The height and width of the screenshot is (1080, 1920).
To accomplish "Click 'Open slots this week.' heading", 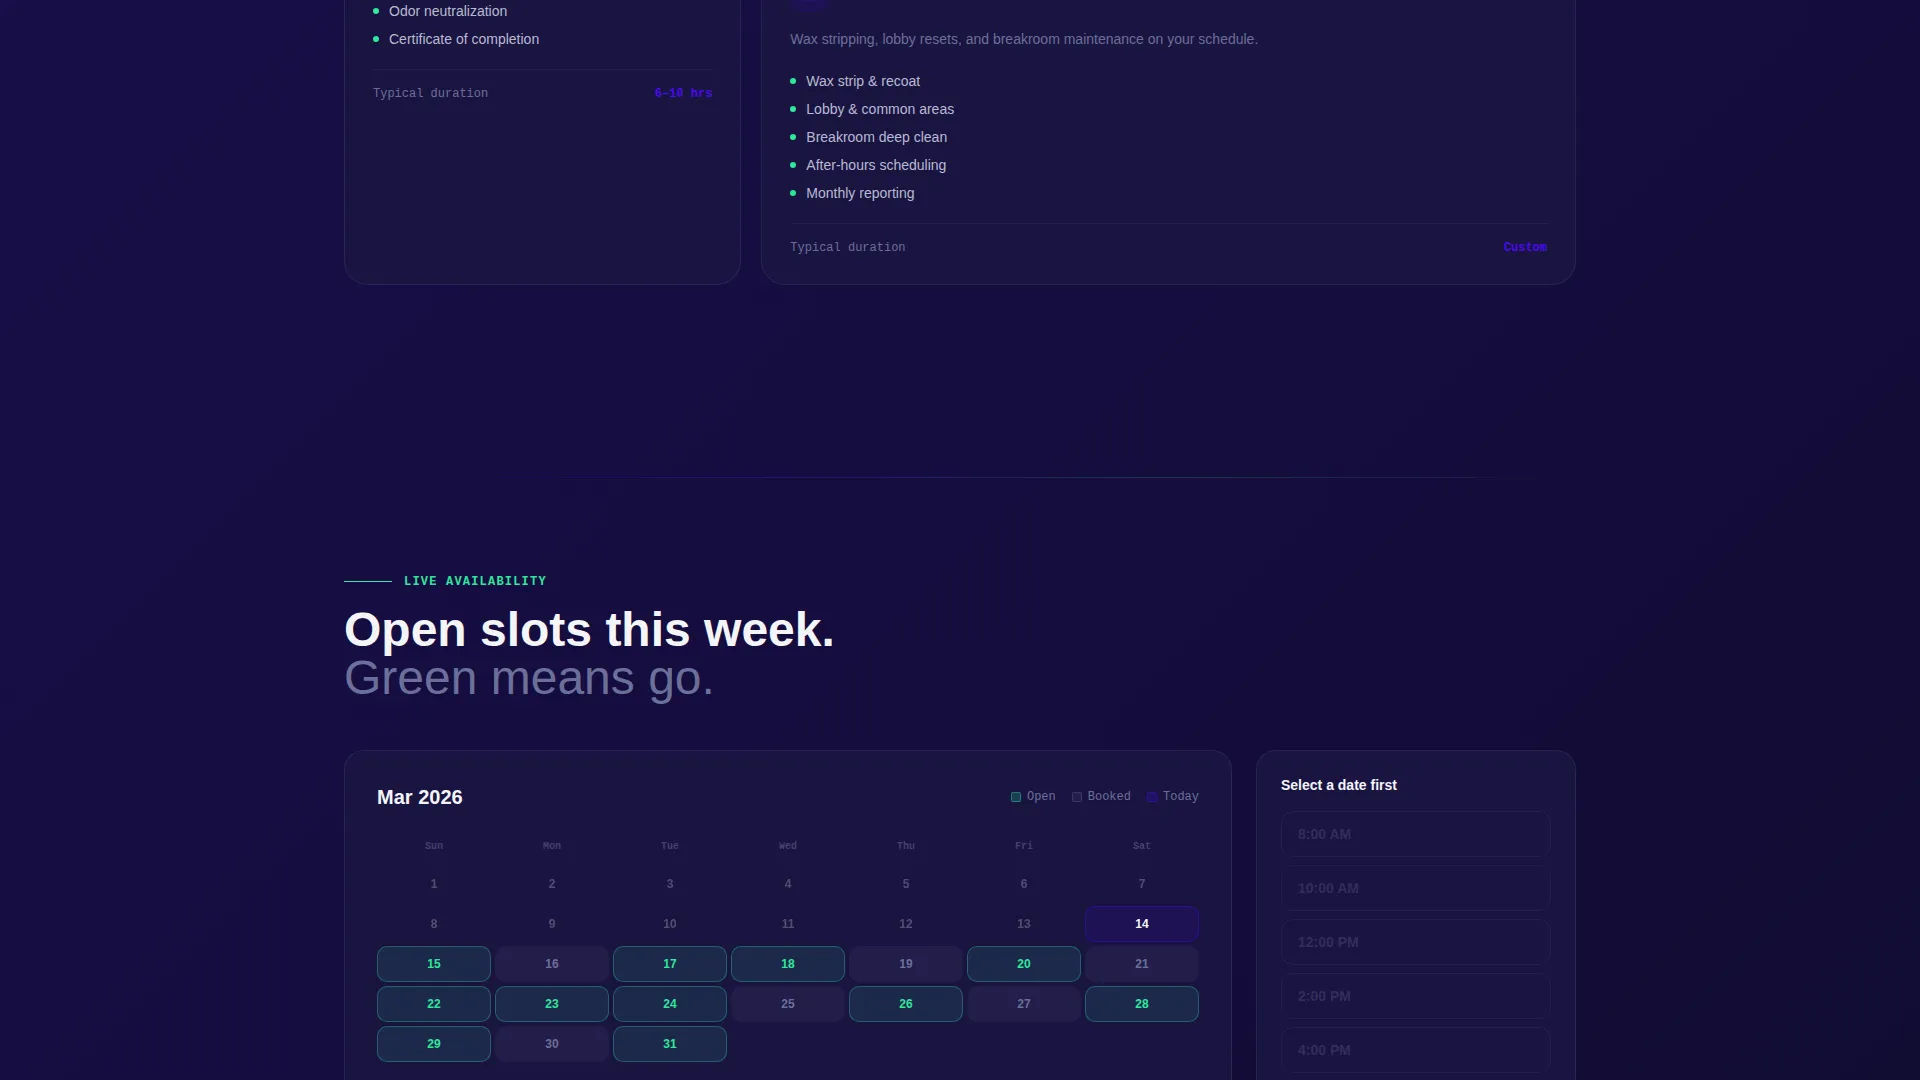I will [x=589, y=630].
